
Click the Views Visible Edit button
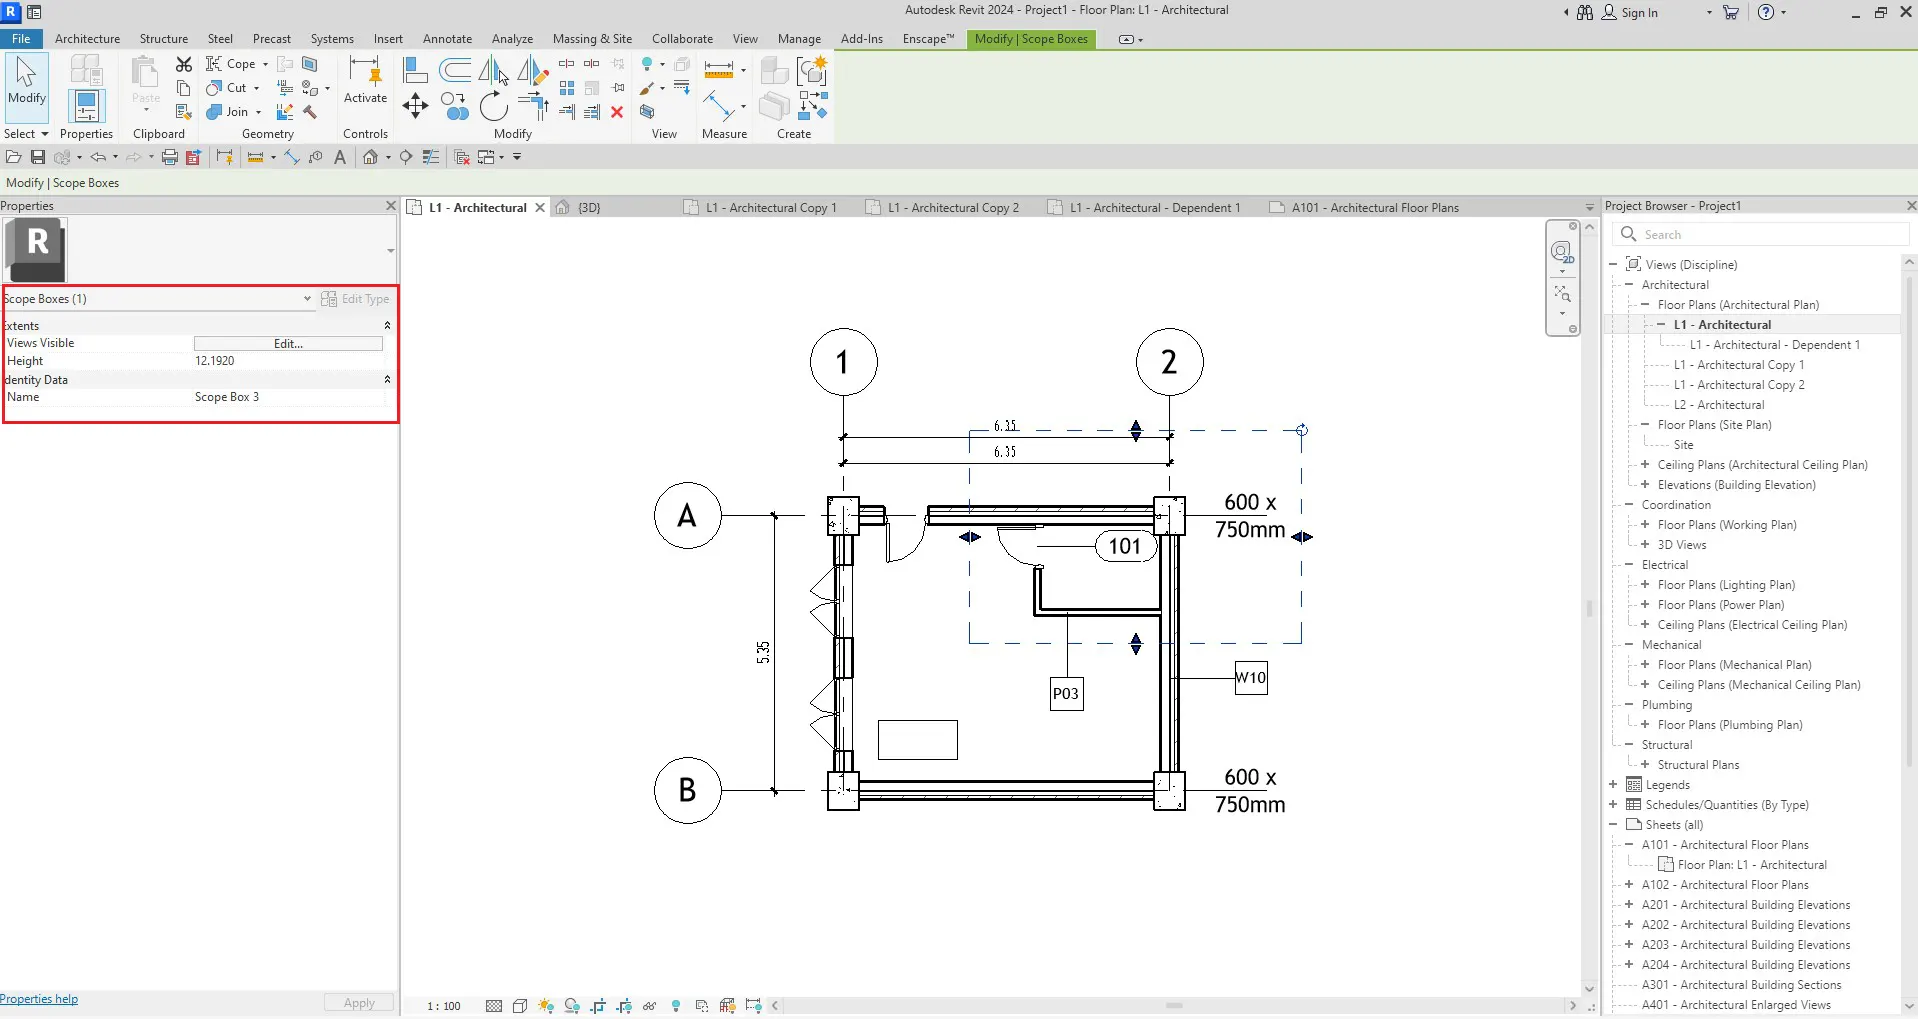click(288, 344)
